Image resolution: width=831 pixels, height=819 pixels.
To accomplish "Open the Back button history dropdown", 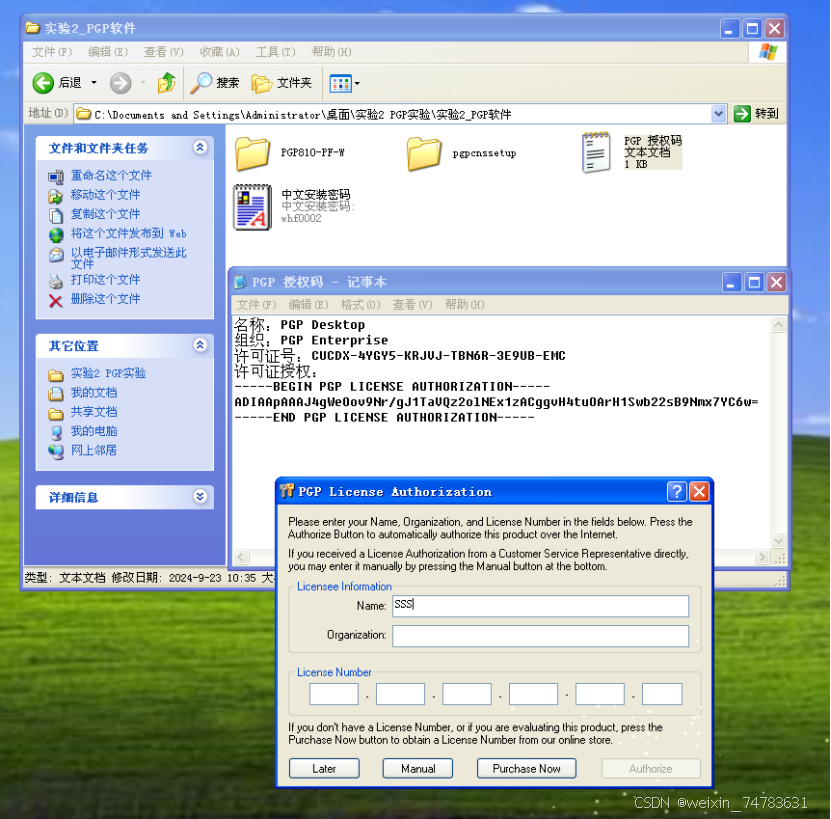I will point(94,83).
